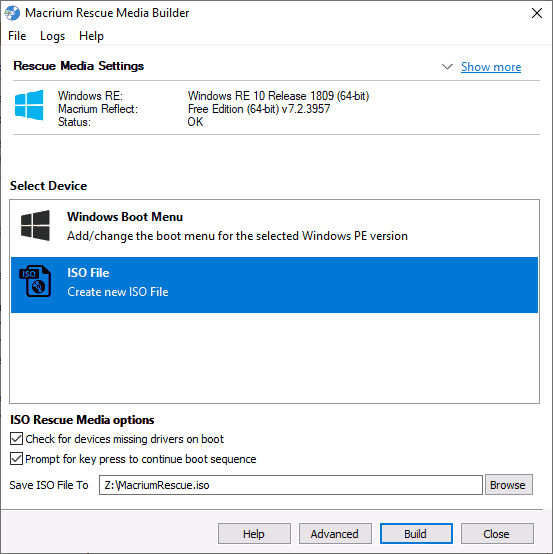Click Browse to choose ISO location
The width and height of the screenshot is (553, 554).
(x=508, y=485)
